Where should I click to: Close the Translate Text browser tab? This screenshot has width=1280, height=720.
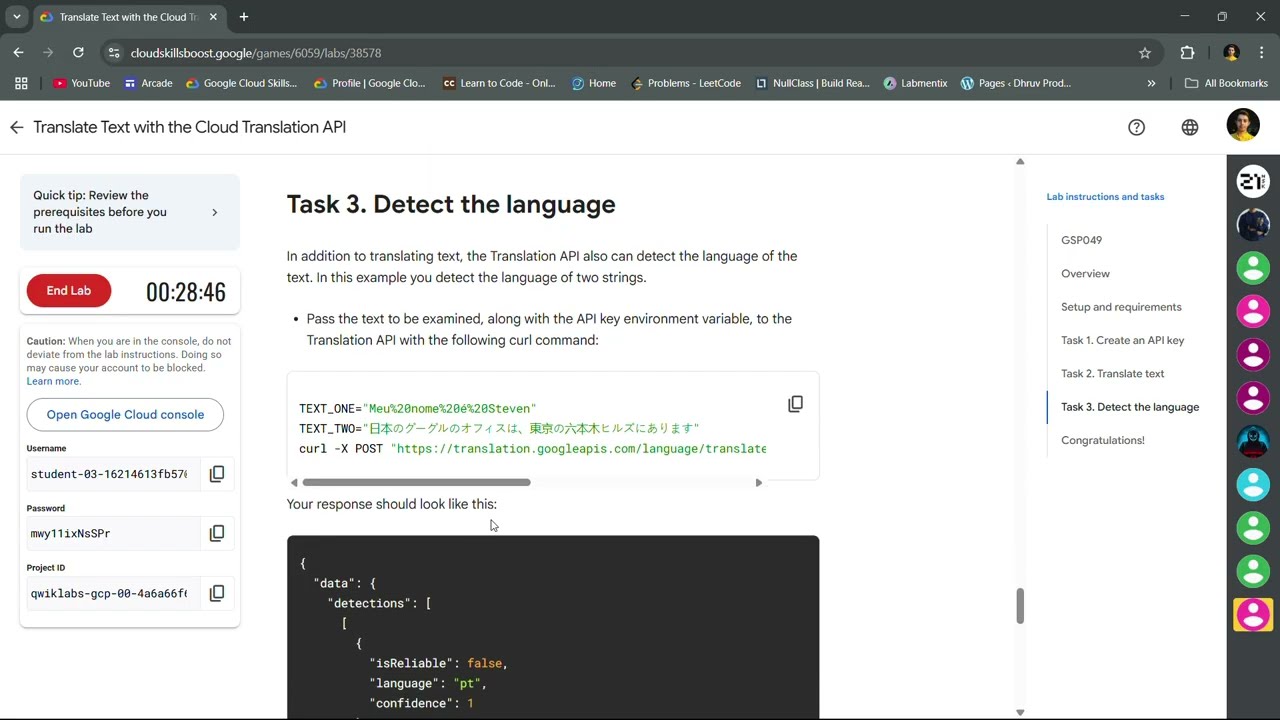tap(213, 17)
